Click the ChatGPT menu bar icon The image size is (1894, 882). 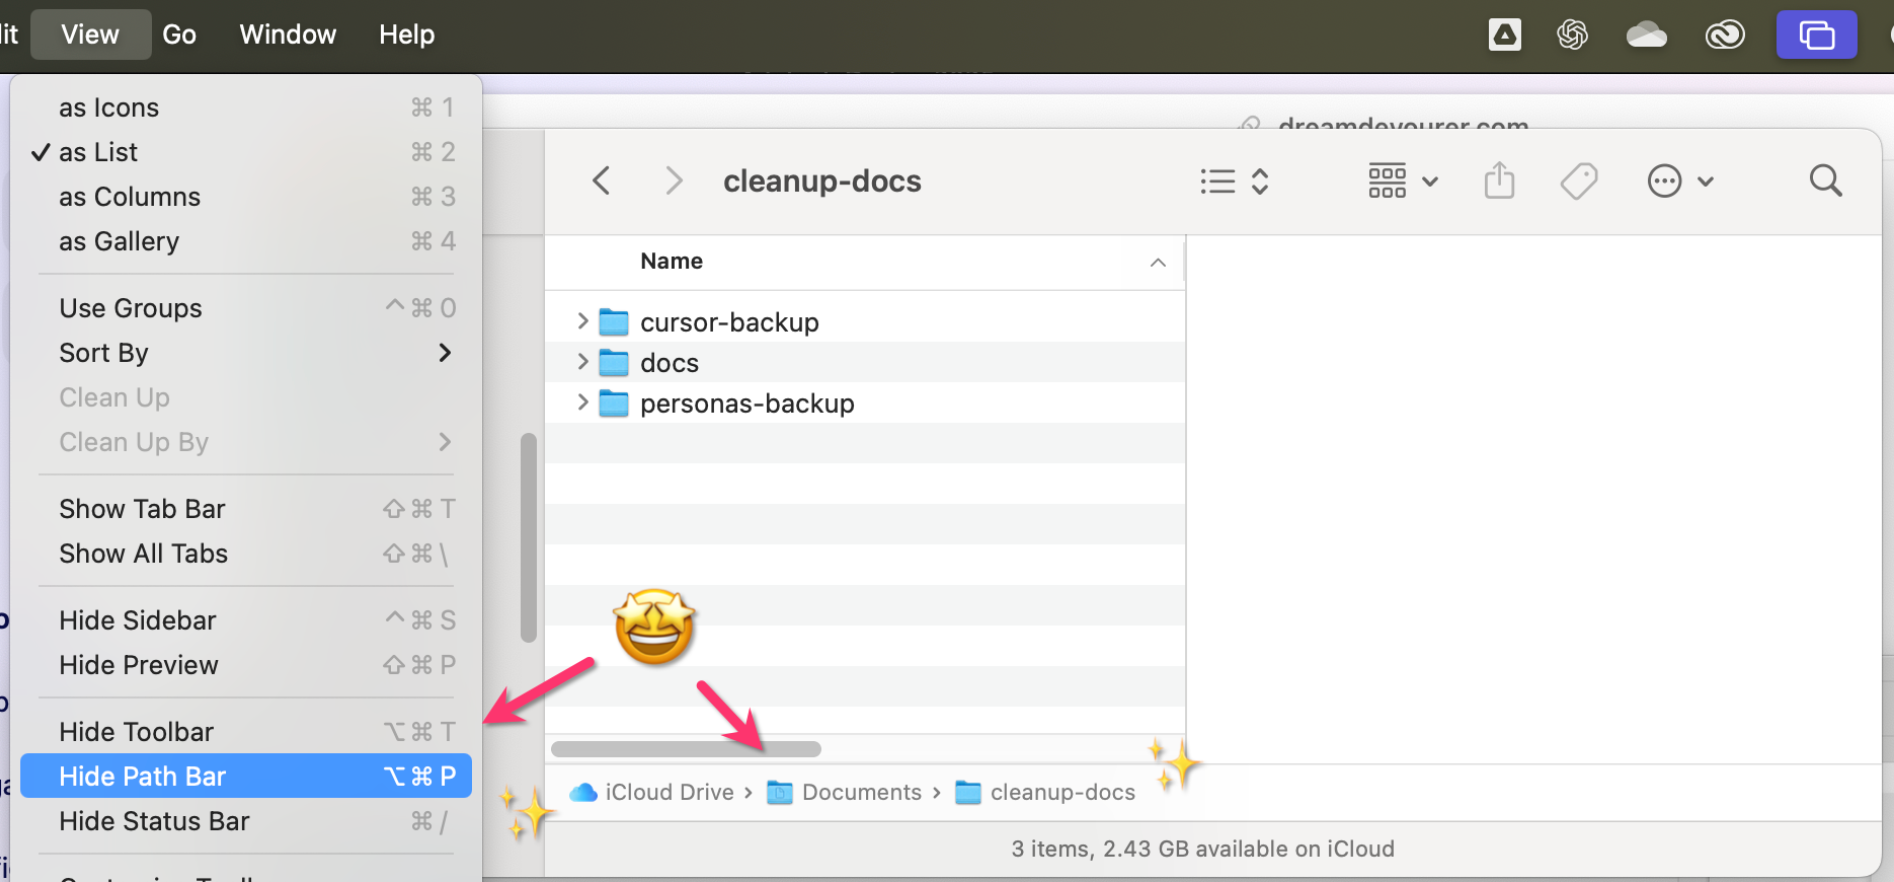[x=1572, y=35]
